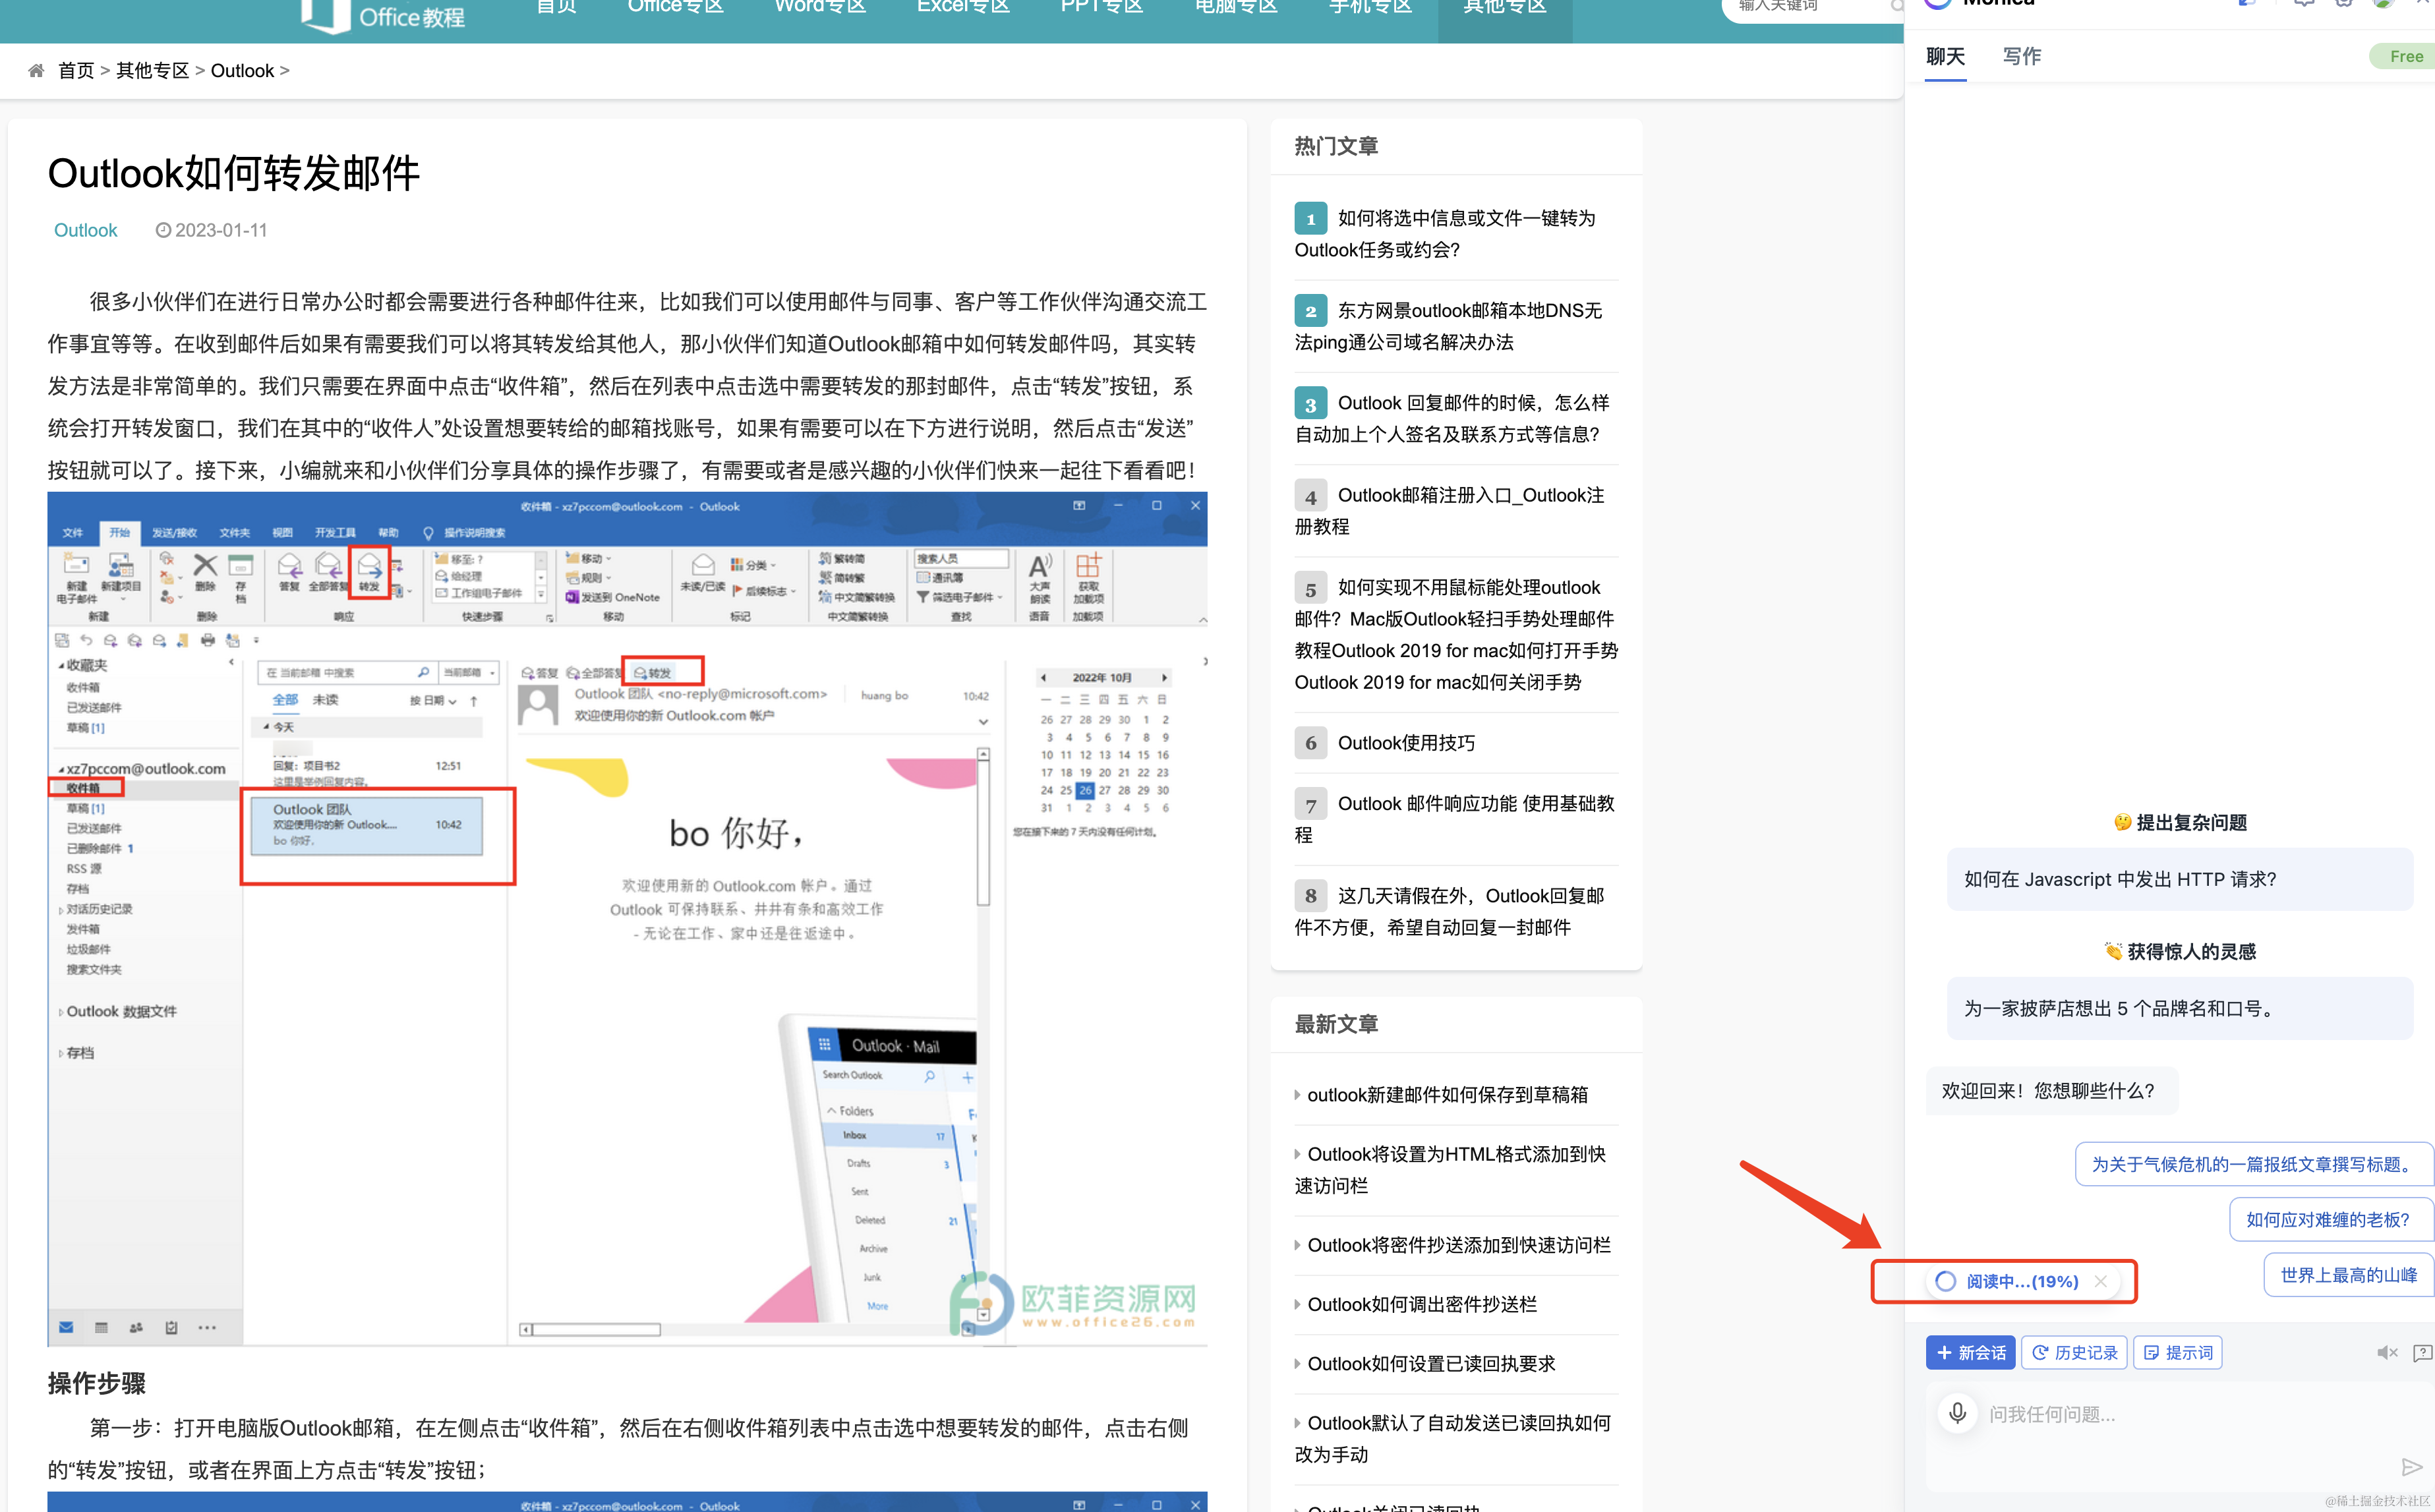Viewport: 2435px width, 1512px height.
Task: Click 其他专区 breadcrumb link
Action: [152, 71]
